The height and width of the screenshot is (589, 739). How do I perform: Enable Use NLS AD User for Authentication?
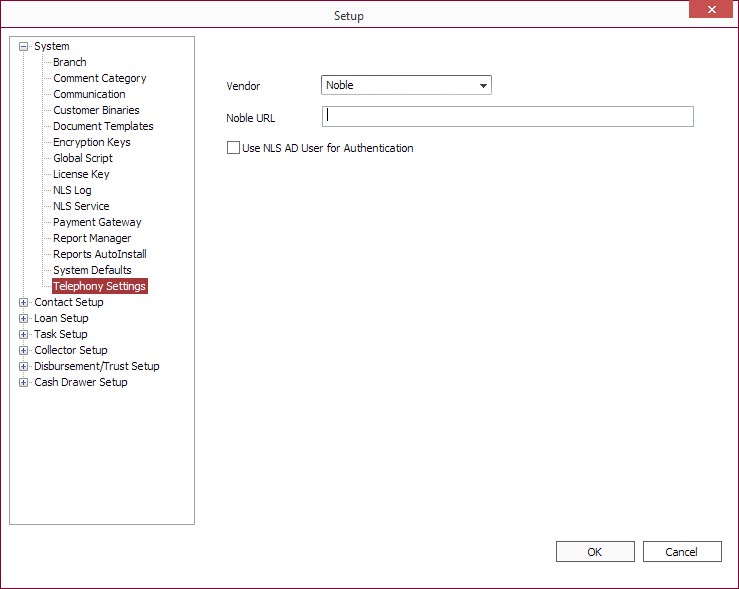(233, 148)
